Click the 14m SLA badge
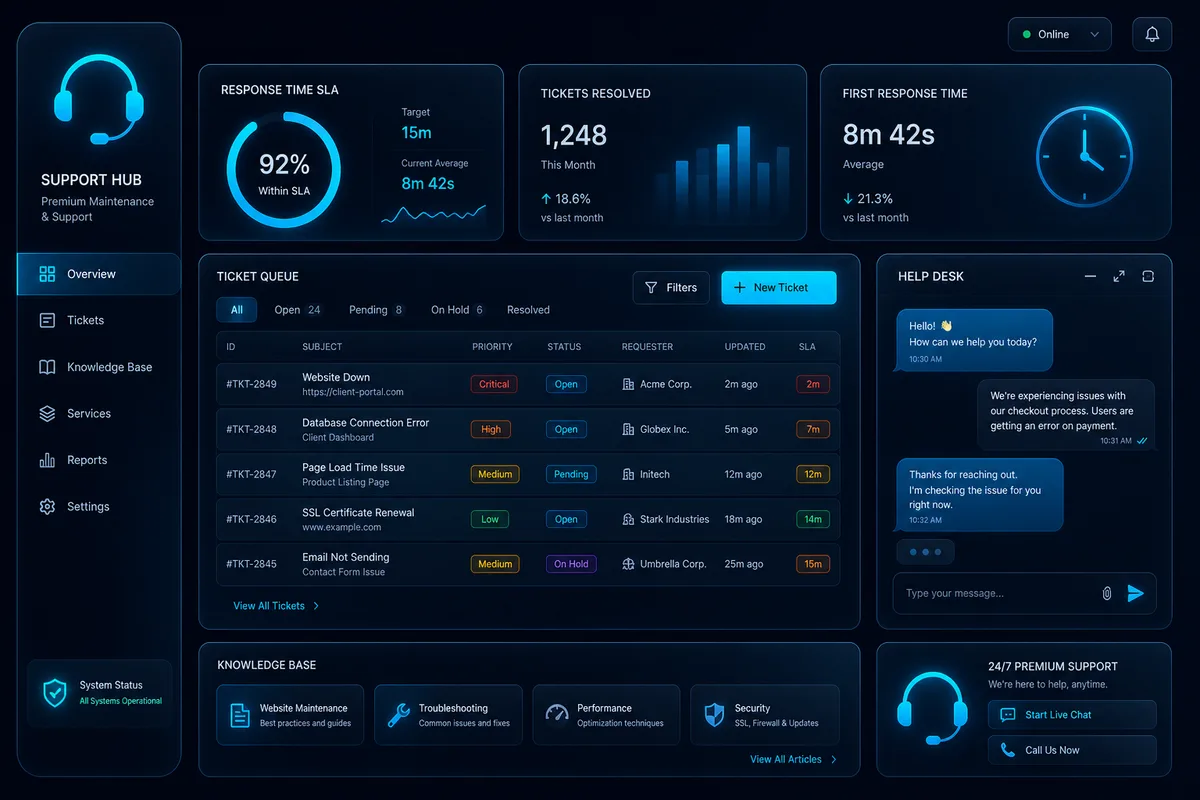The height and width of the screenshot is (800, 1200). (813, 519)
